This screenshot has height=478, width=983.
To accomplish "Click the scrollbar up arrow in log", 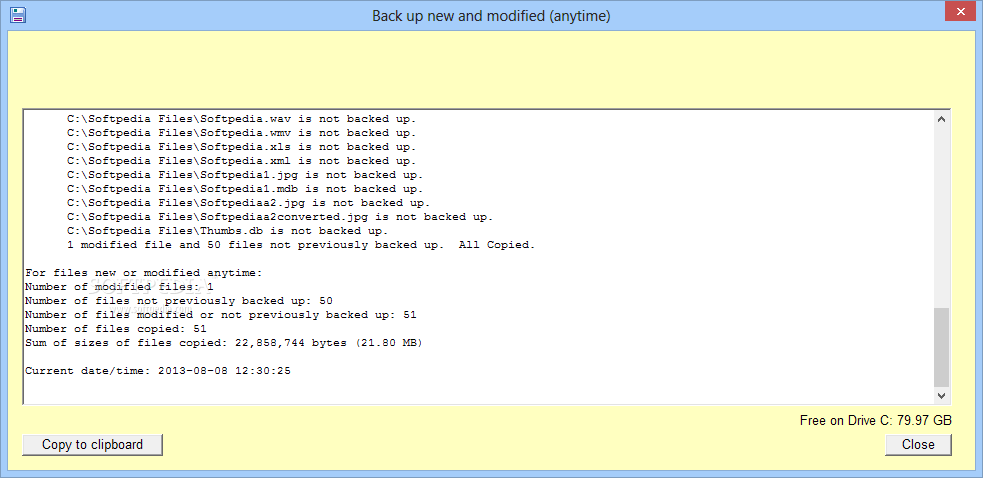I will click(x=942, y=118).
